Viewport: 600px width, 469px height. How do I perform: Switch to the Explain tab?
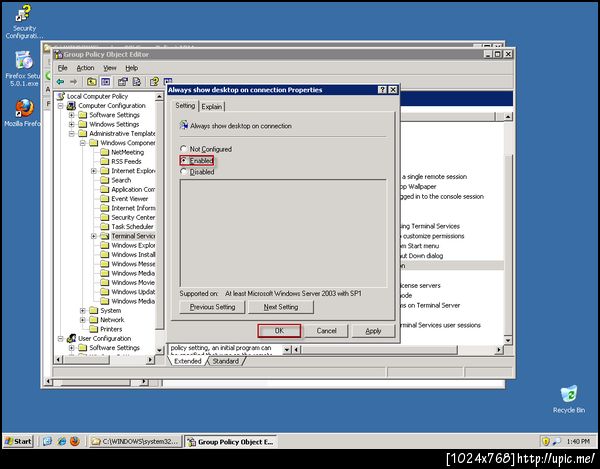[212, 106]
